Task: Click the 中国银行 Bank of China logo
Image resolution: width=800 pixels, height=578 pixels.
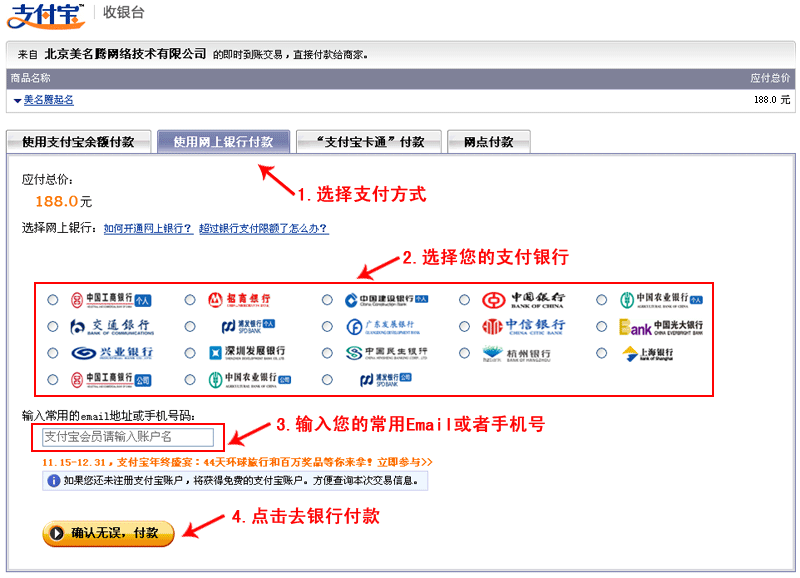Action: tap(523, 300)
